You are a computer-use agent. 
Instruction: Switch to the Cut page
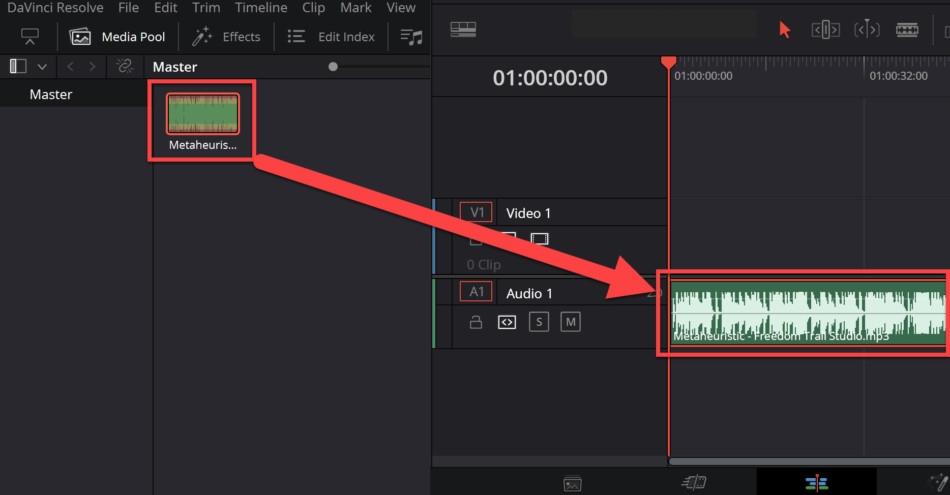694,482
